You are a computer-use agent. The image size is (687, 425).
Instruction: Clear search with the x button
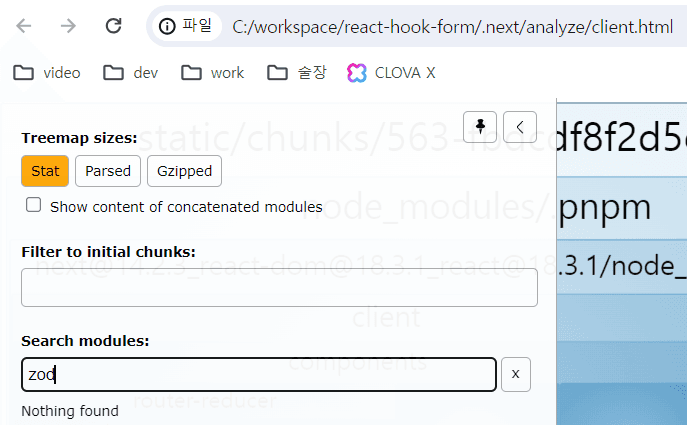515,374
